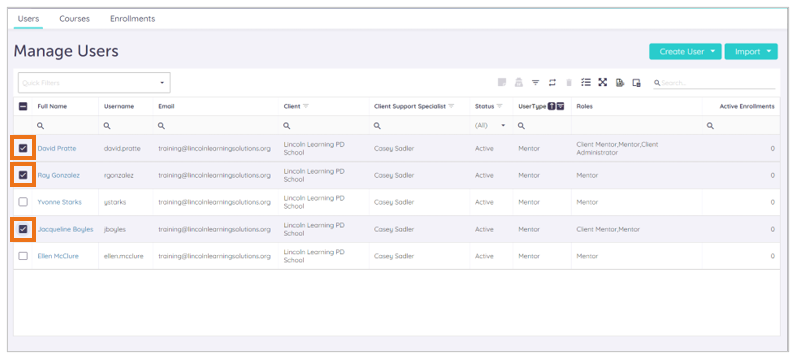Image resolution: width=795 pixels, height=362 pixels.
Task: Open the Quick Filters dropdown
Action: click(94, 83)
